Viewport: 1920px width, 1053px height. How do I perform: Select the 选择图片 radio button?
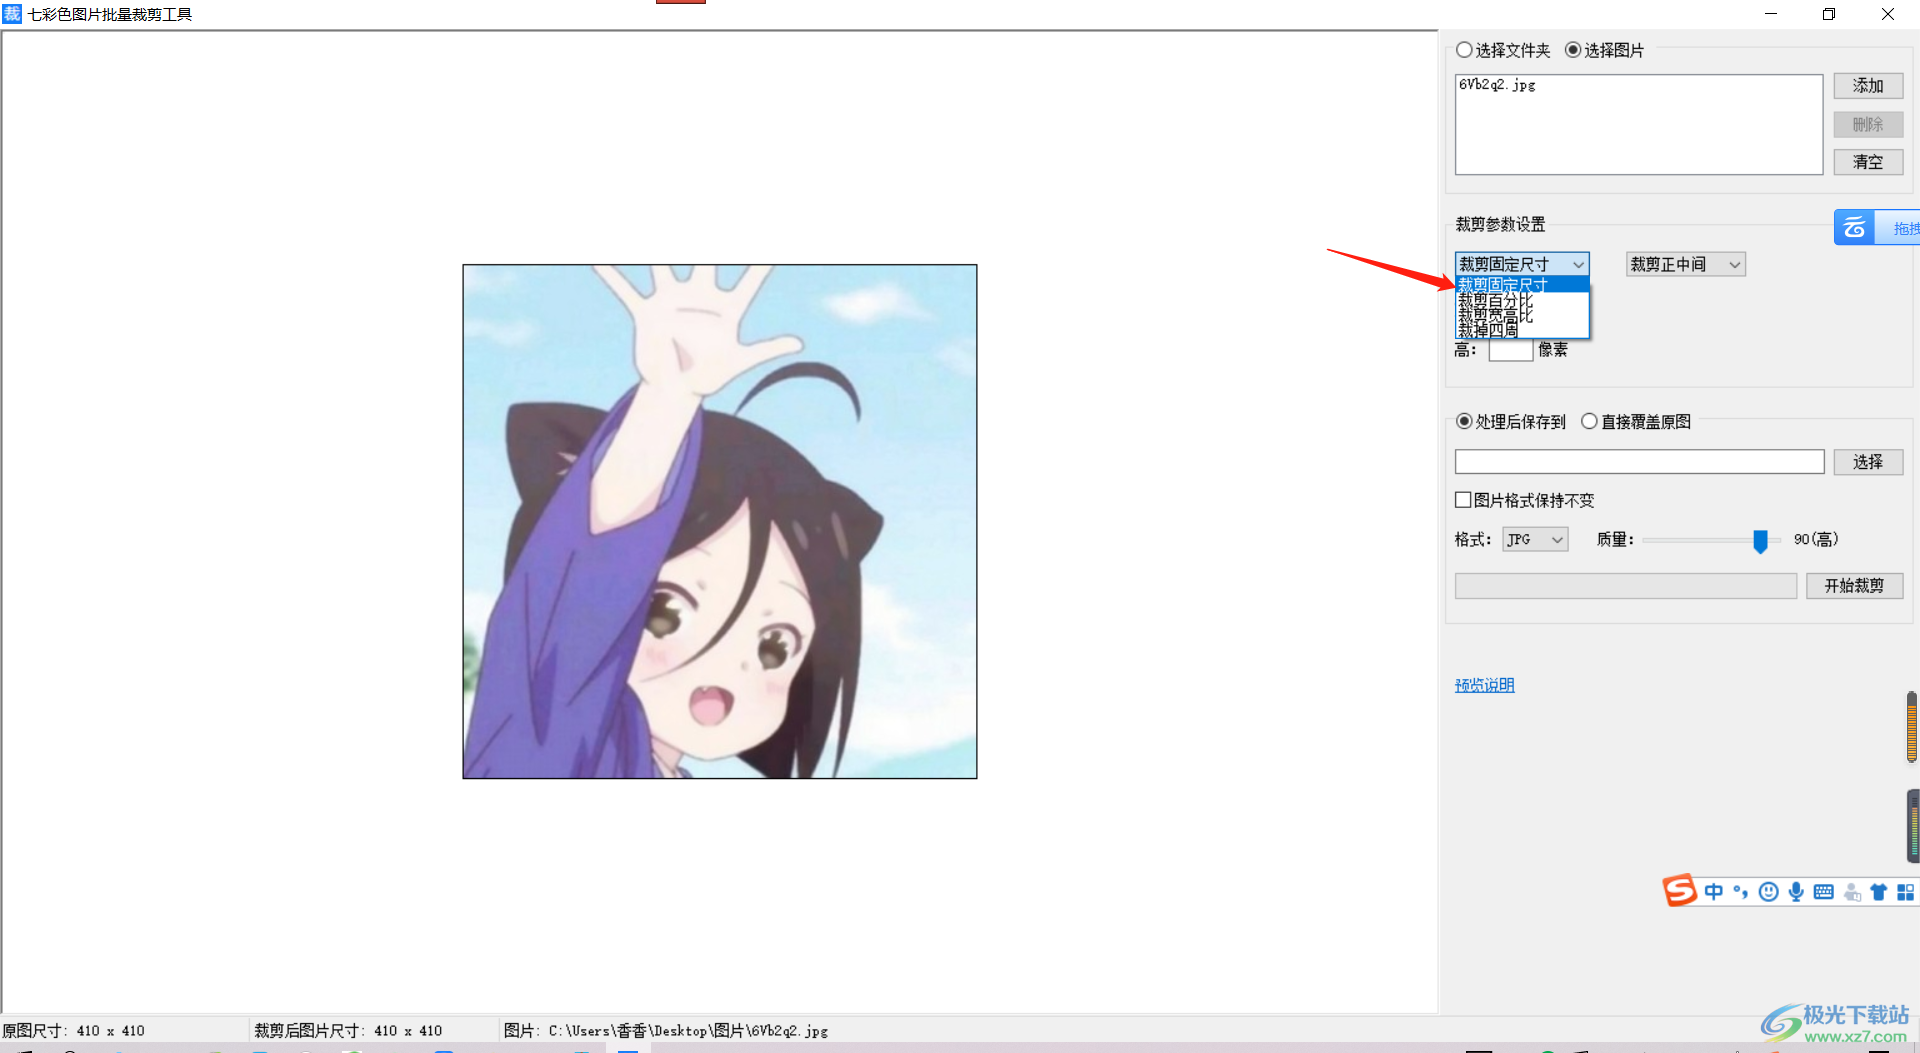[1573, 50]
